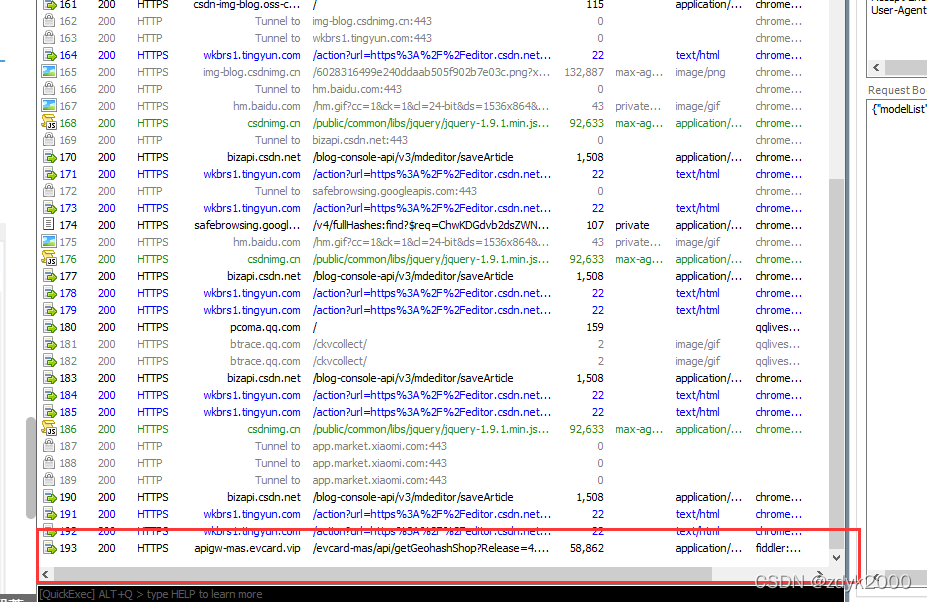Click session number 184
The image size is (927, 602).
68,394
